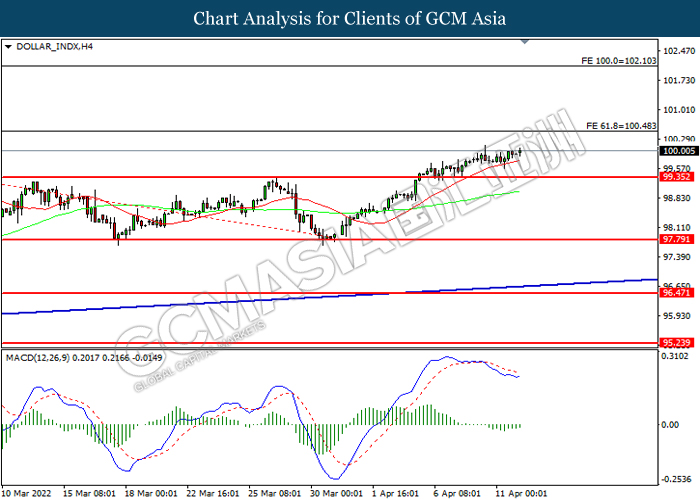This screenshot has width=700, height=500.
Task: Click the 22 Mar 16:01 time label
Action: 213,493
